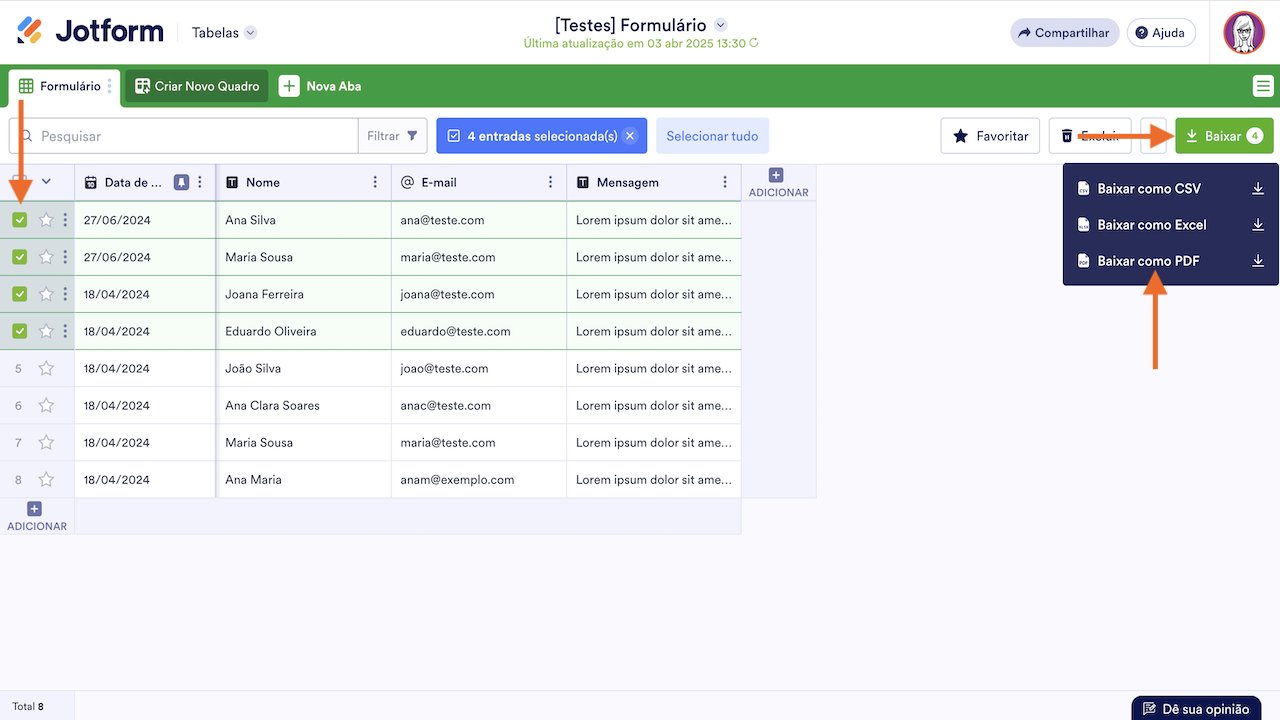Uncheck the Maria Sousa 27/06/2024 checkbox
Screen dimensions: 1280x720
click(x=19, y=257)
